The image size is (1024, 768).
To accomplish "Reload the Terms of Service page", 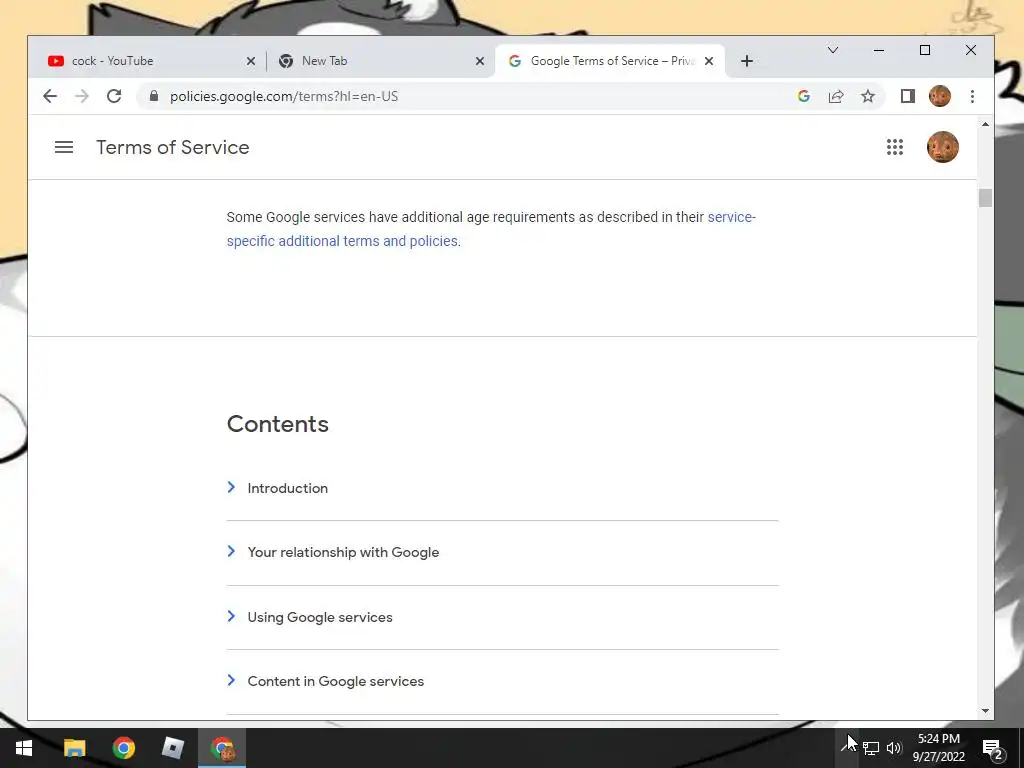I will click(x=114, y=97).
